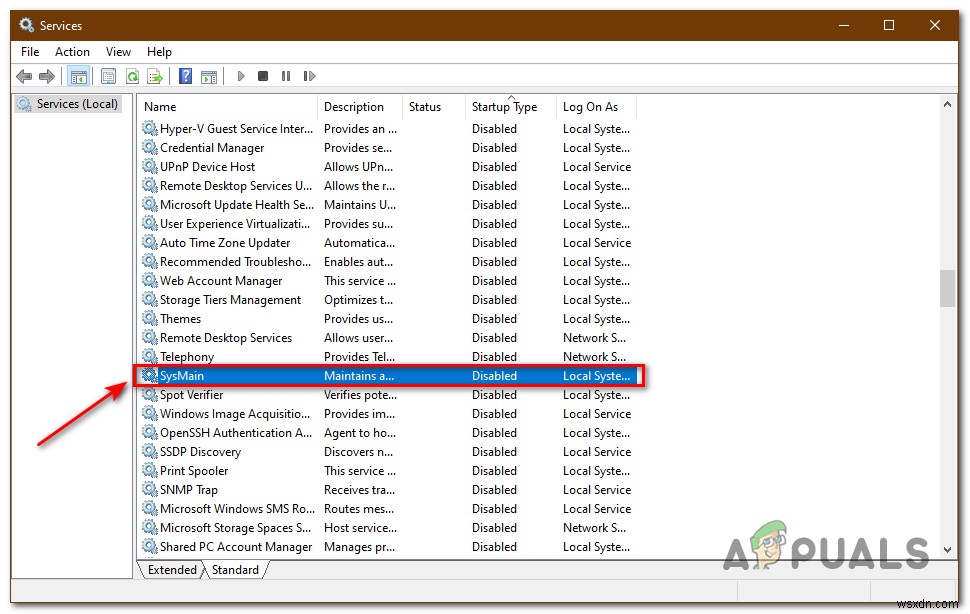Open the View menu
This screenshot has width=970, height=614.
[x=118, y=51]
